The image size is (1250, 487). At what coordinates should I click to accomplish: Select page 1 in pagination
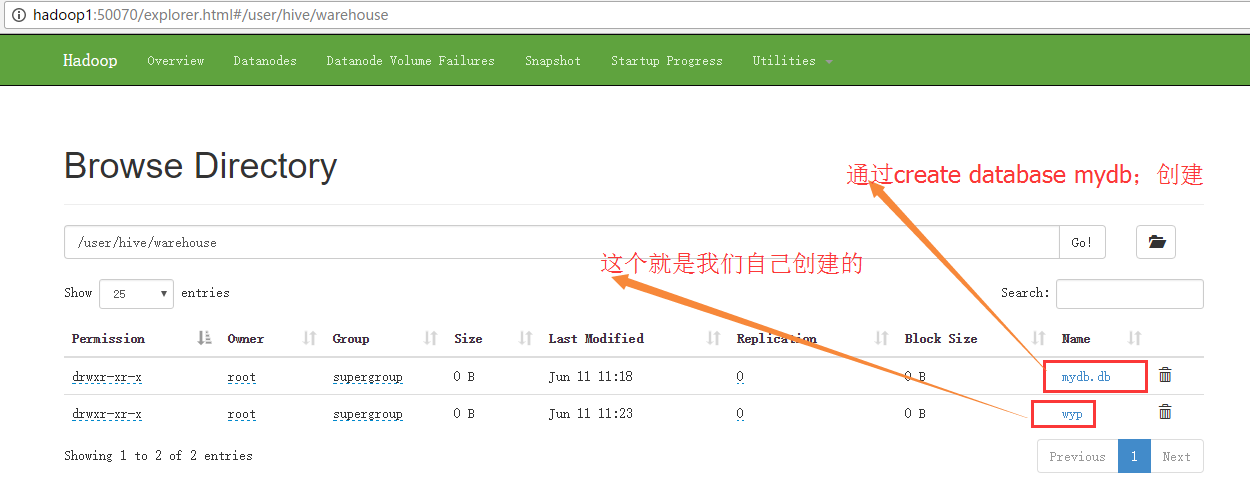[1134, 456]
